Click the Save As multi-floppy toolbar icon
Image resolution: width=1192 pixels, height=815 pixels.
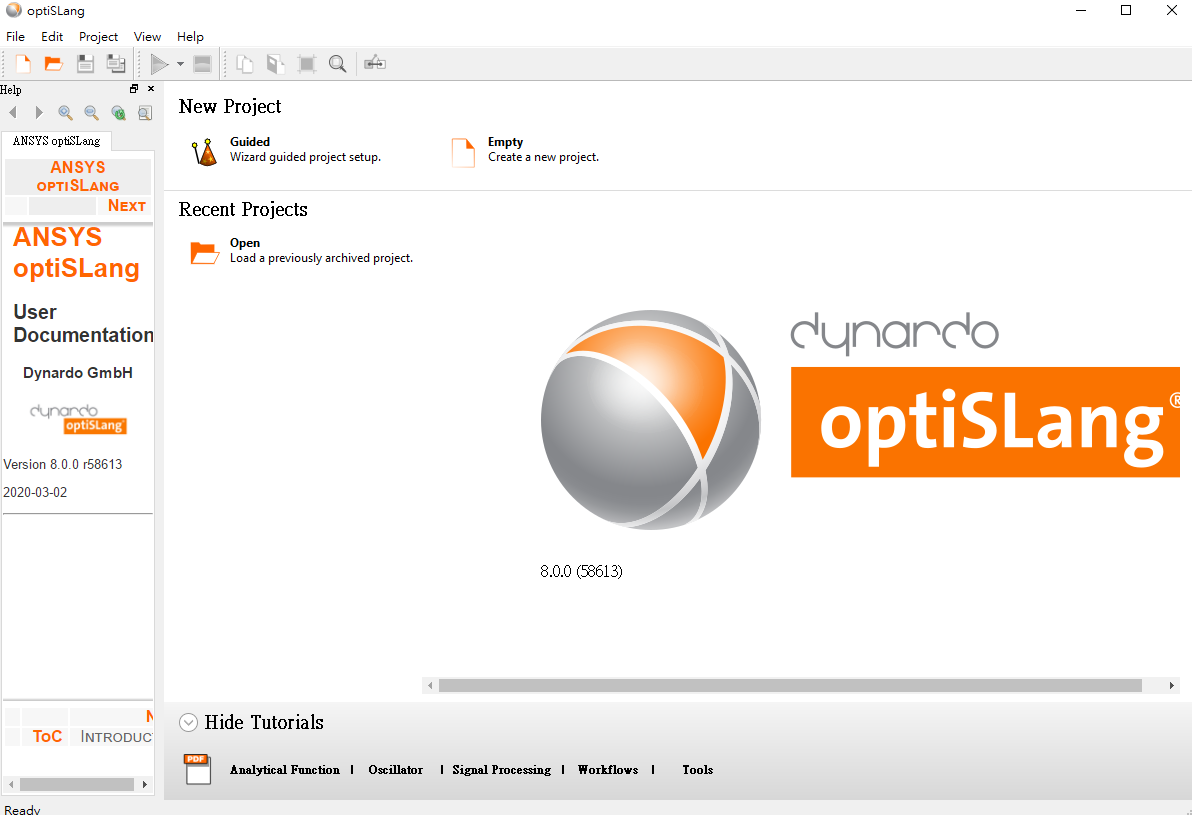tap(116, 64)
